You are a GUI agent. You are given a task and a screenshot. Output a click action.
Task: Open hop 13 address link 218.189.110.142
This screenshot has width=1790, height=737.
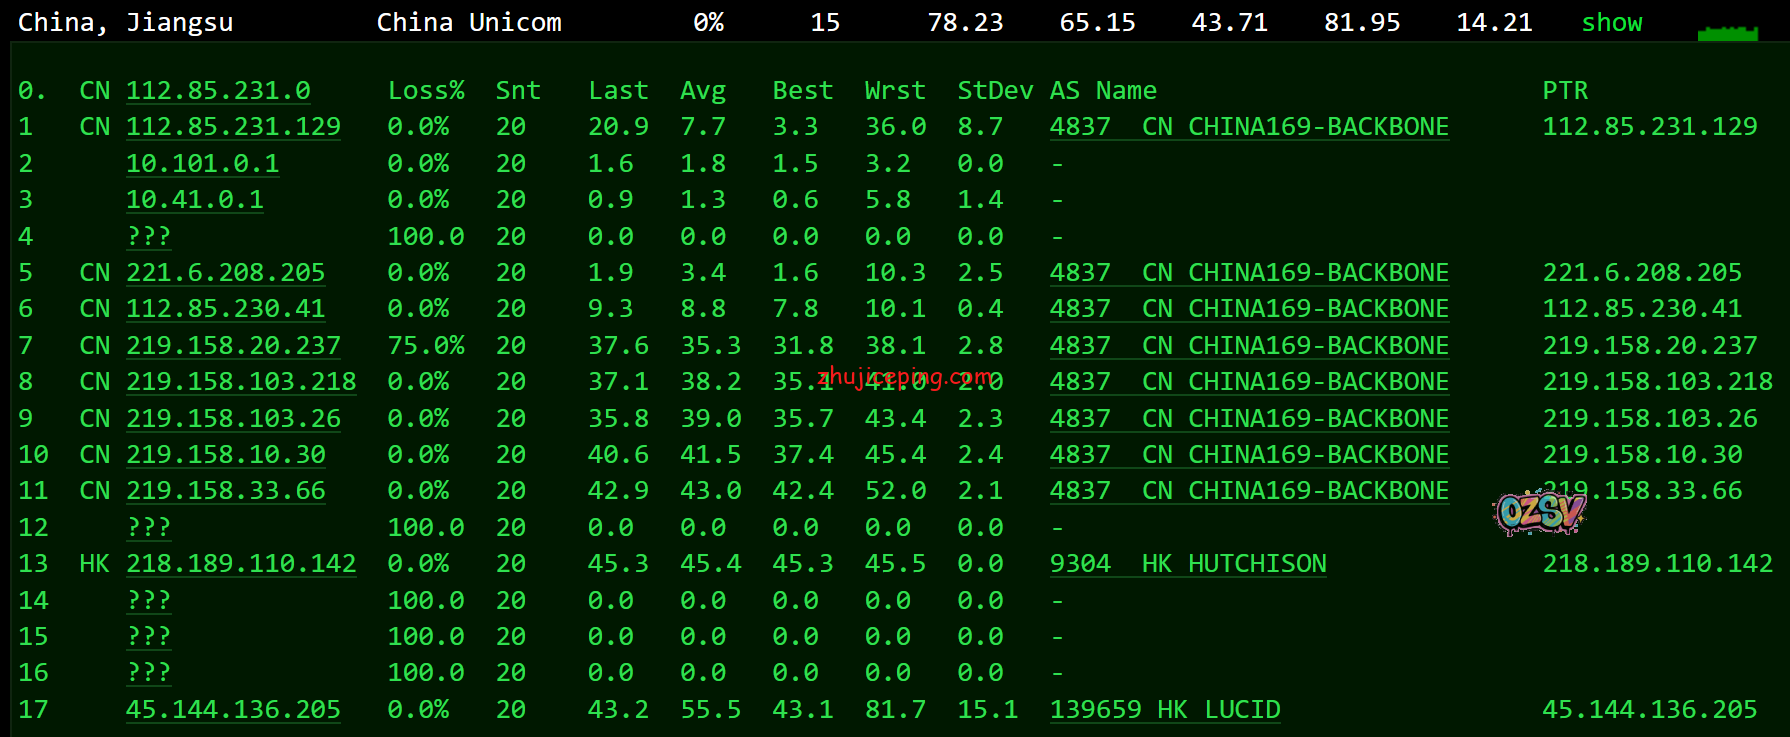[241, 564]
